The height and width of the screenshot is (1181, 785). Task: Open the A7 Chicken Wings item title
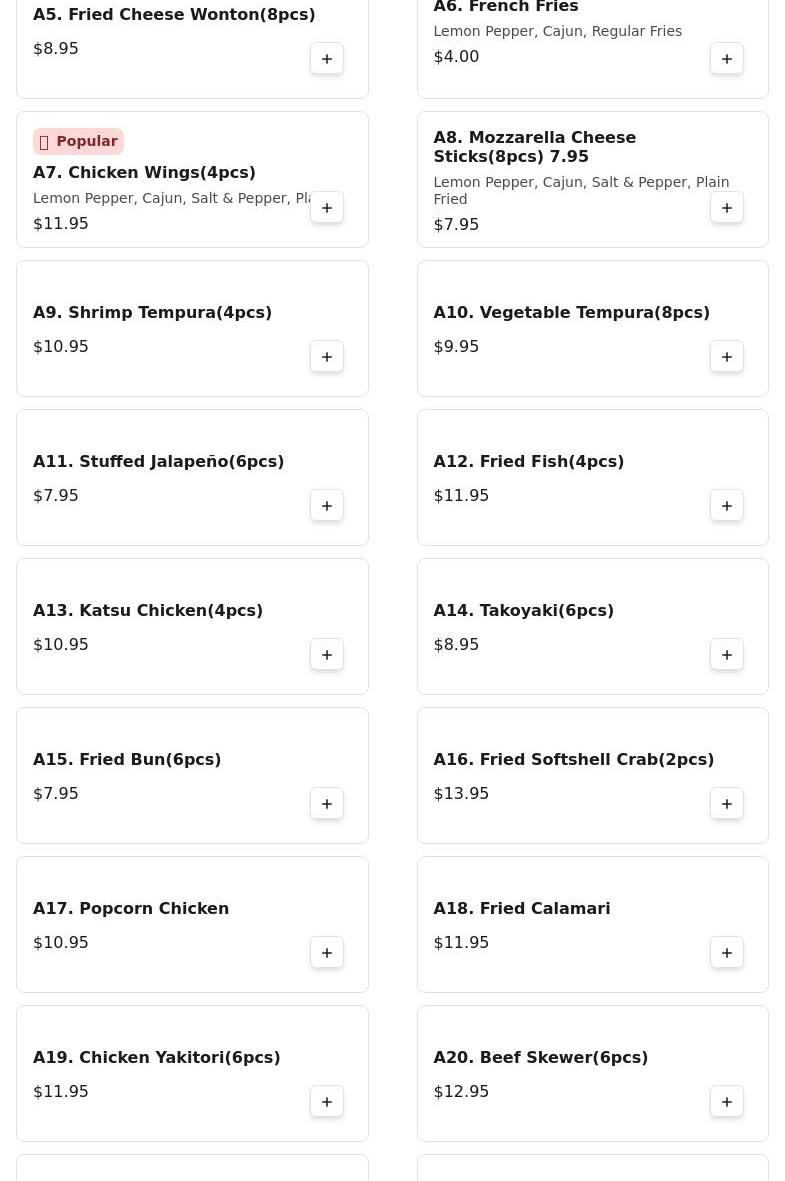coord(144,173)
